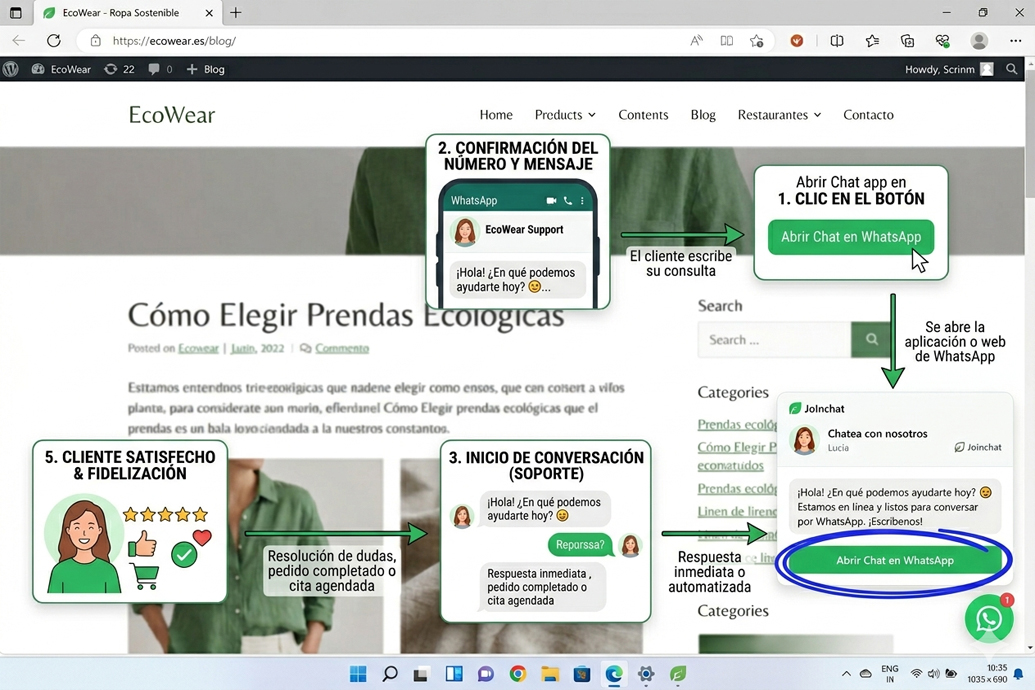This screenshot has height=690, width=1035.
Task: Open Microsoft Edge from the taskbar
Action: [x=614, y=674]
